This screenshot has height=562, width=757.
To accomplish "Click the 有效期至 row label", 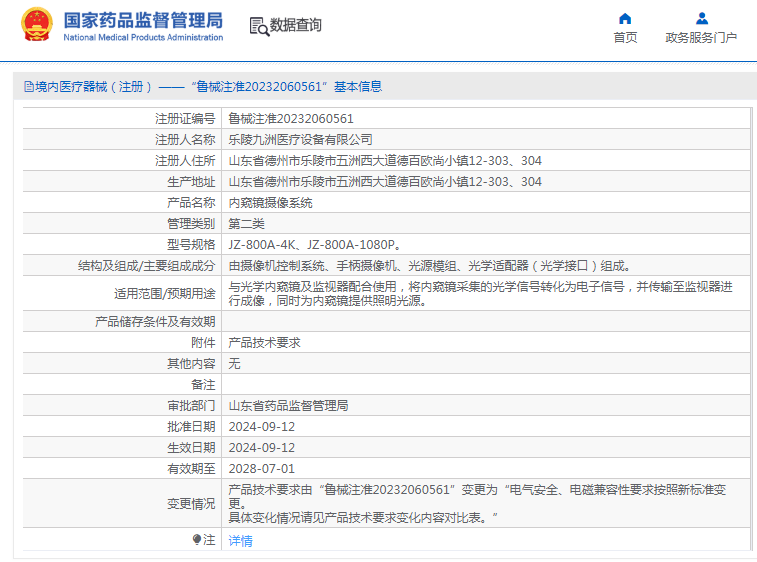I will [191, 469].
